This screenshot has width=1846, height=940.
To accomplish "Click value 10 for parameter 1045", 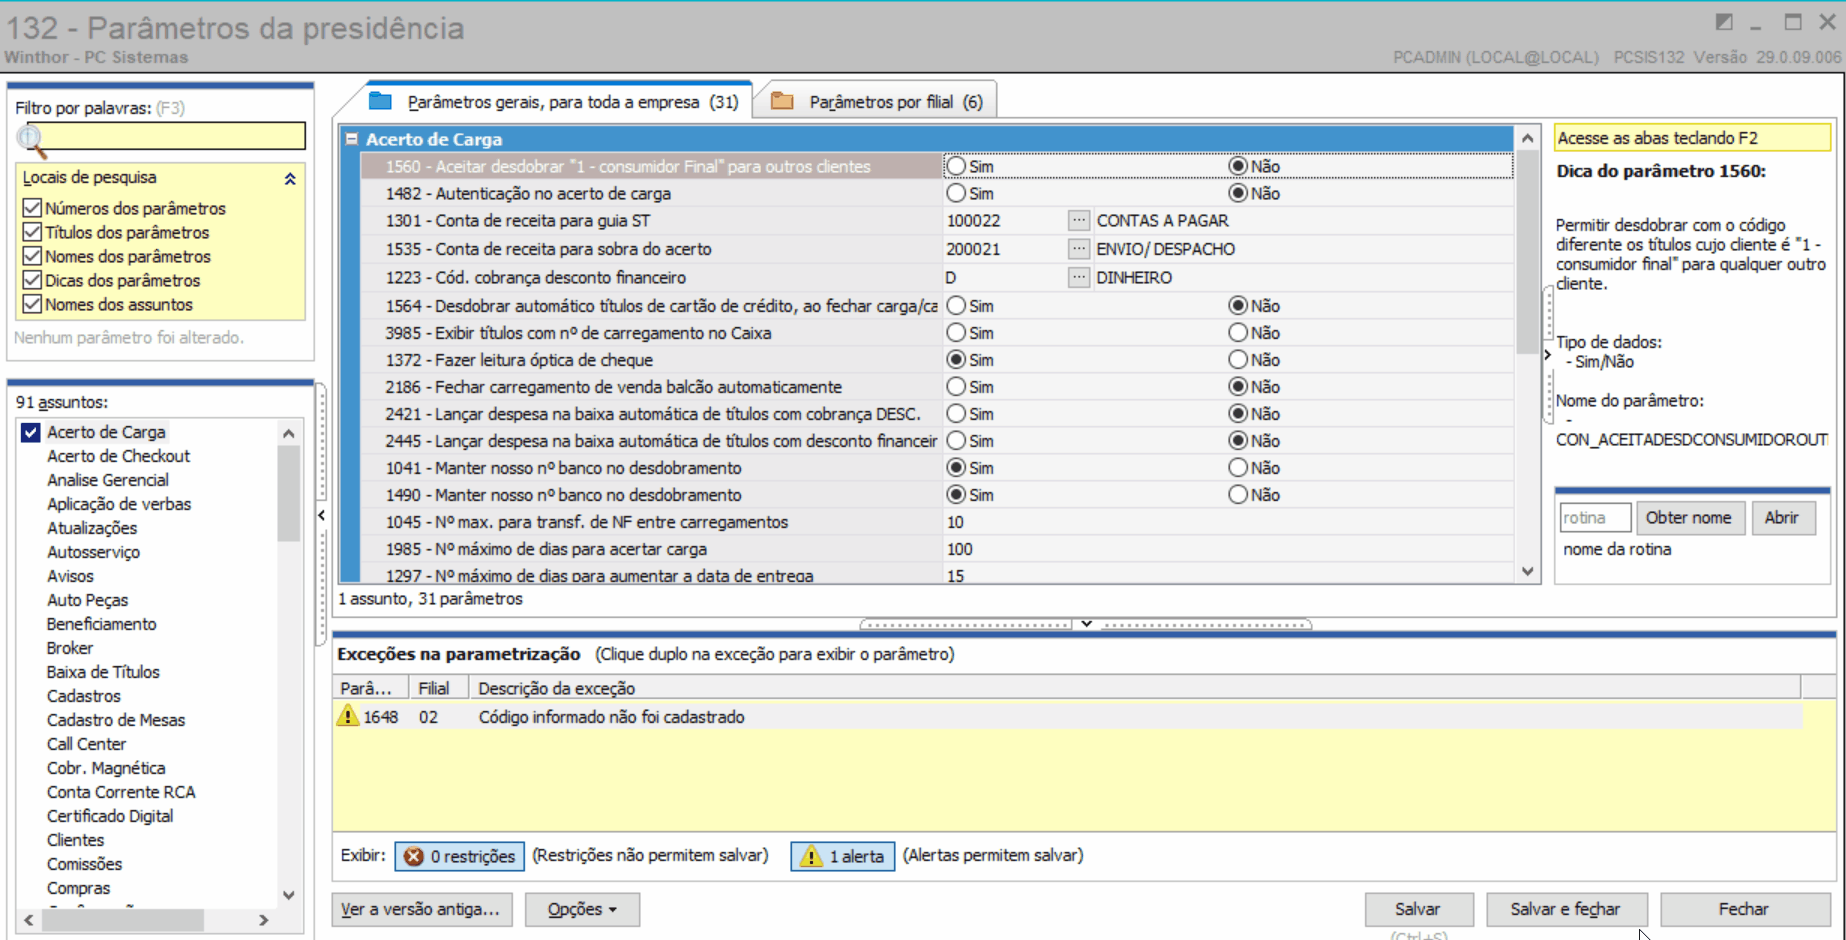I will [955, 522].
